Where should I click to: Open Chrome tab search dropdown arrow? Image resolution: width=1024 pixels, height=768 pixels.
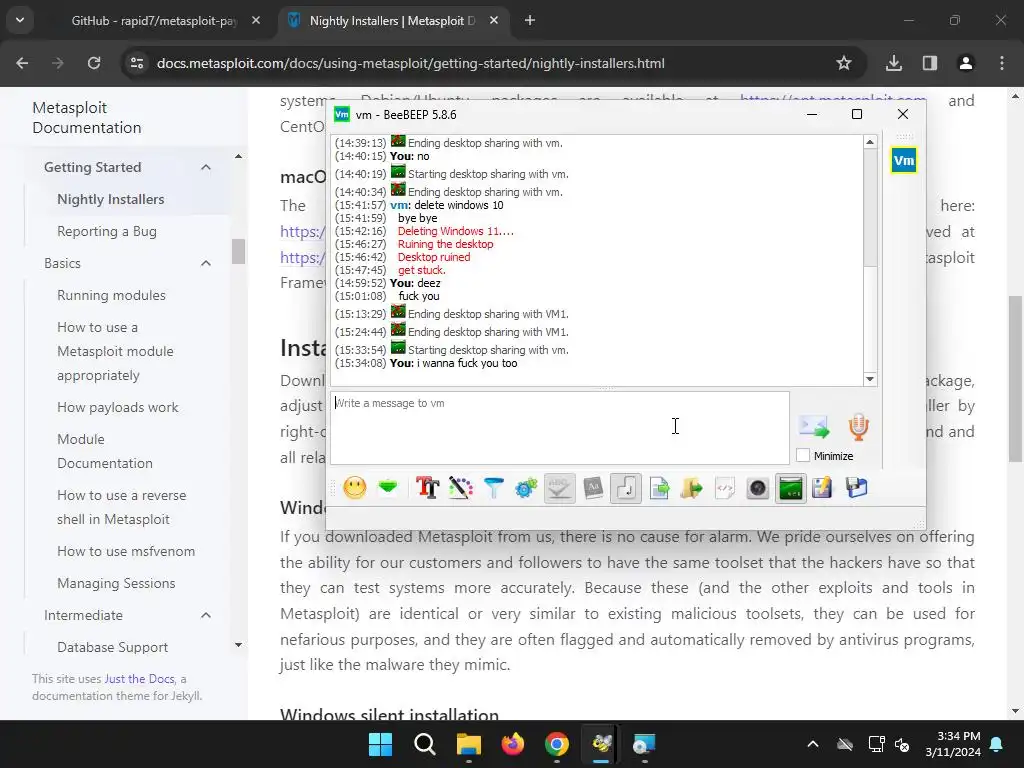click(x=20, y=20)
